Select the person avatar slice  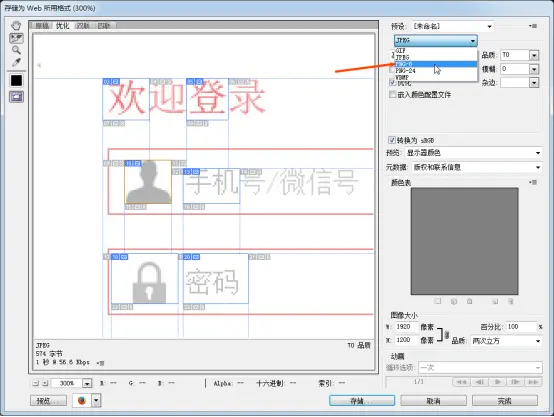point(148,182)
